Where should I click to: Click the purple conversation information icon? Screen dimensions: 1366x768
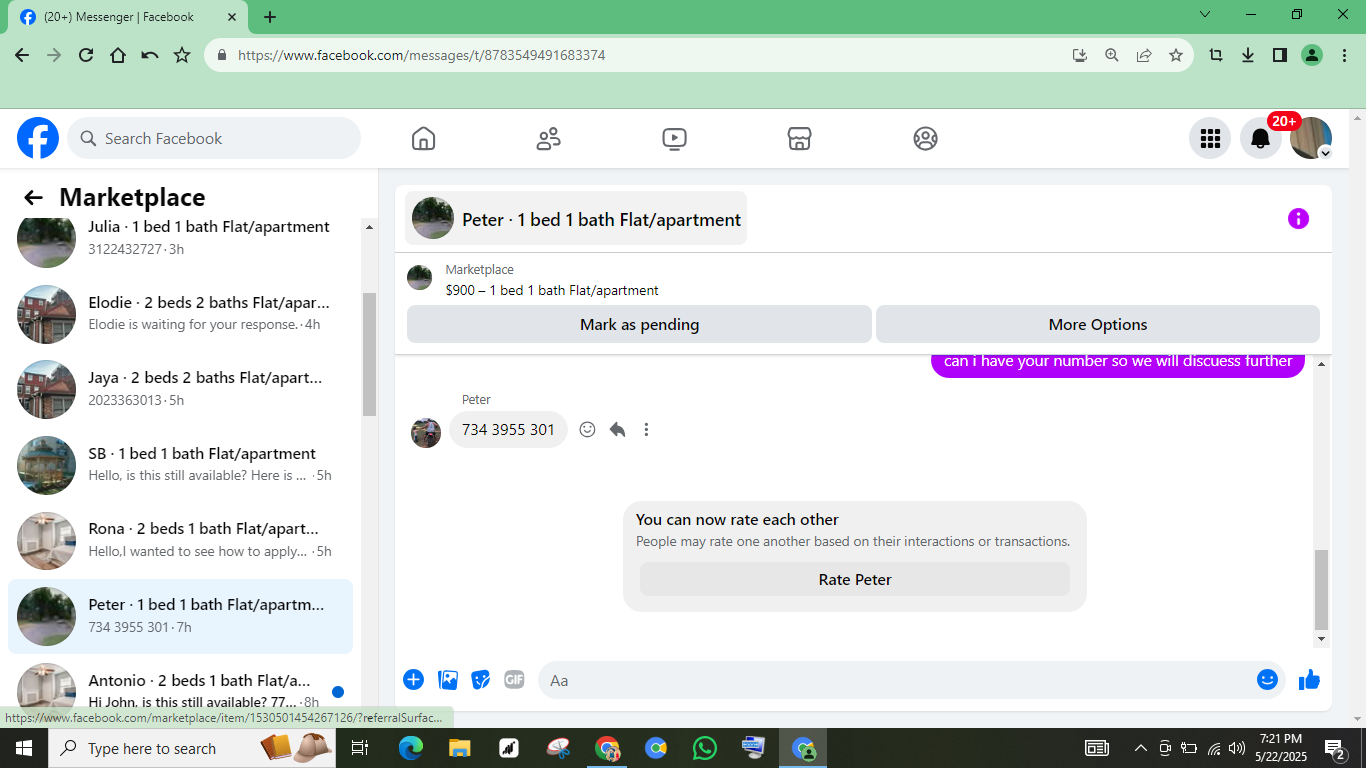tap(1298, 219)
